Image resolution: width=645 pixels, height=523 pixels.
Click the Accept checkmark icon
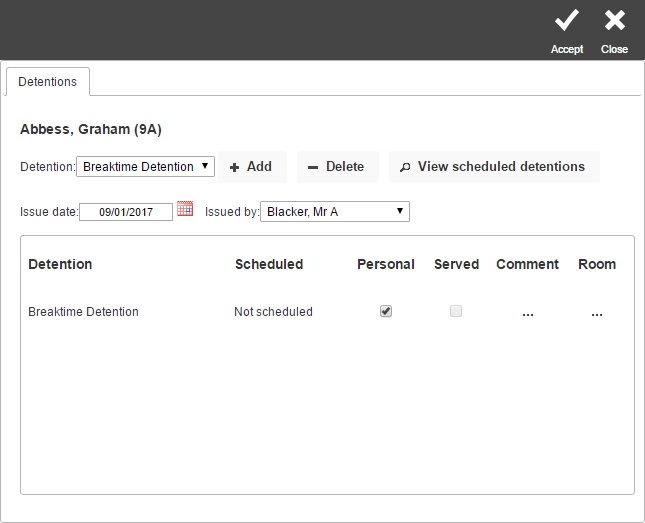pyautogui.click(x=567, y=21)
